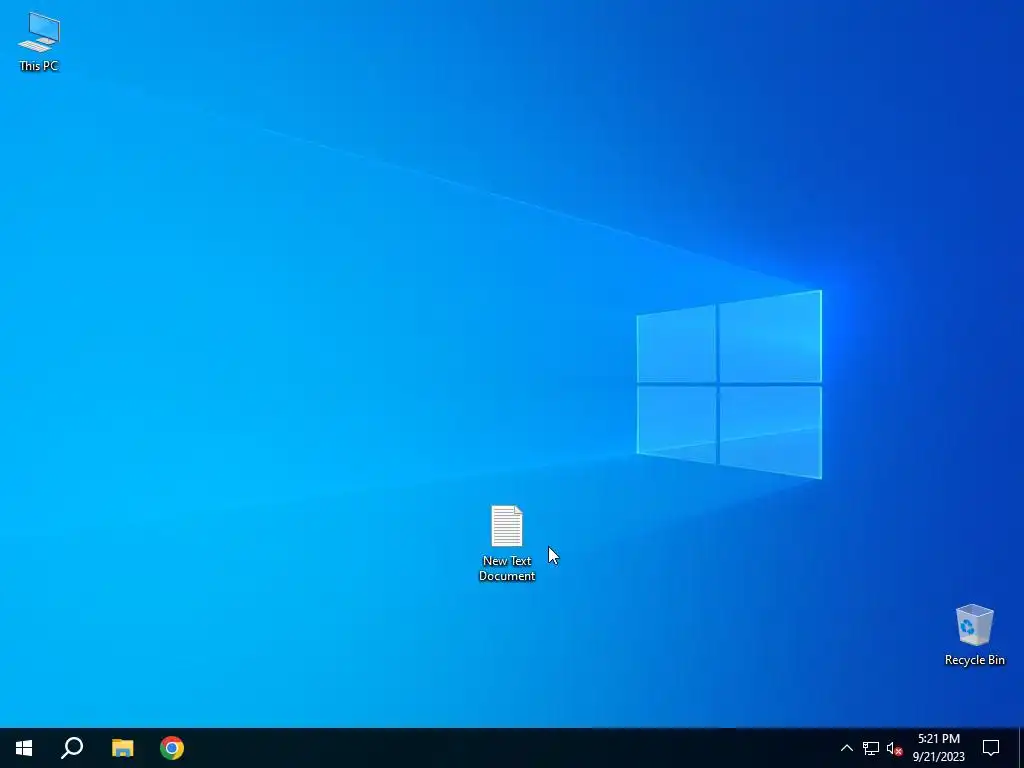
Task: Launch Google Chrome from the taskbar
Action: pos(172,748)
